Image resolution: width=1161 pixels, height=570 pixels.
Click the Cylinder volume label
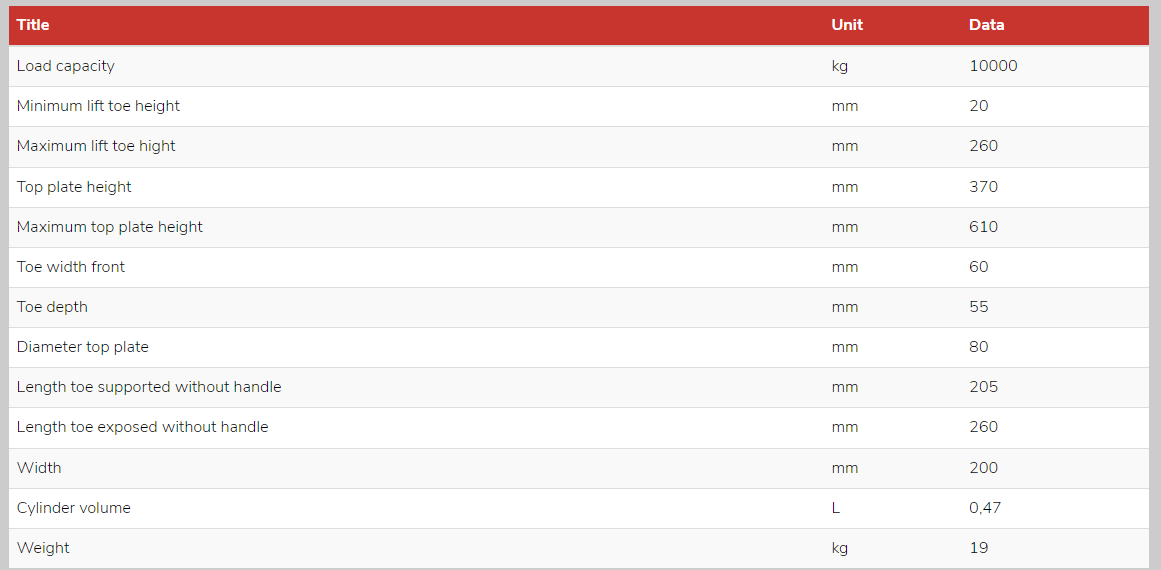[73, 508]
